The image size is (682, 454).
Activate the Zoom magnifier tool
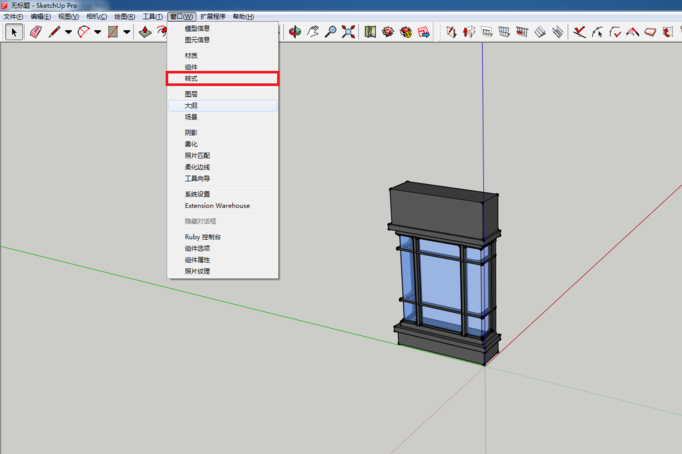tap(330, 32)
